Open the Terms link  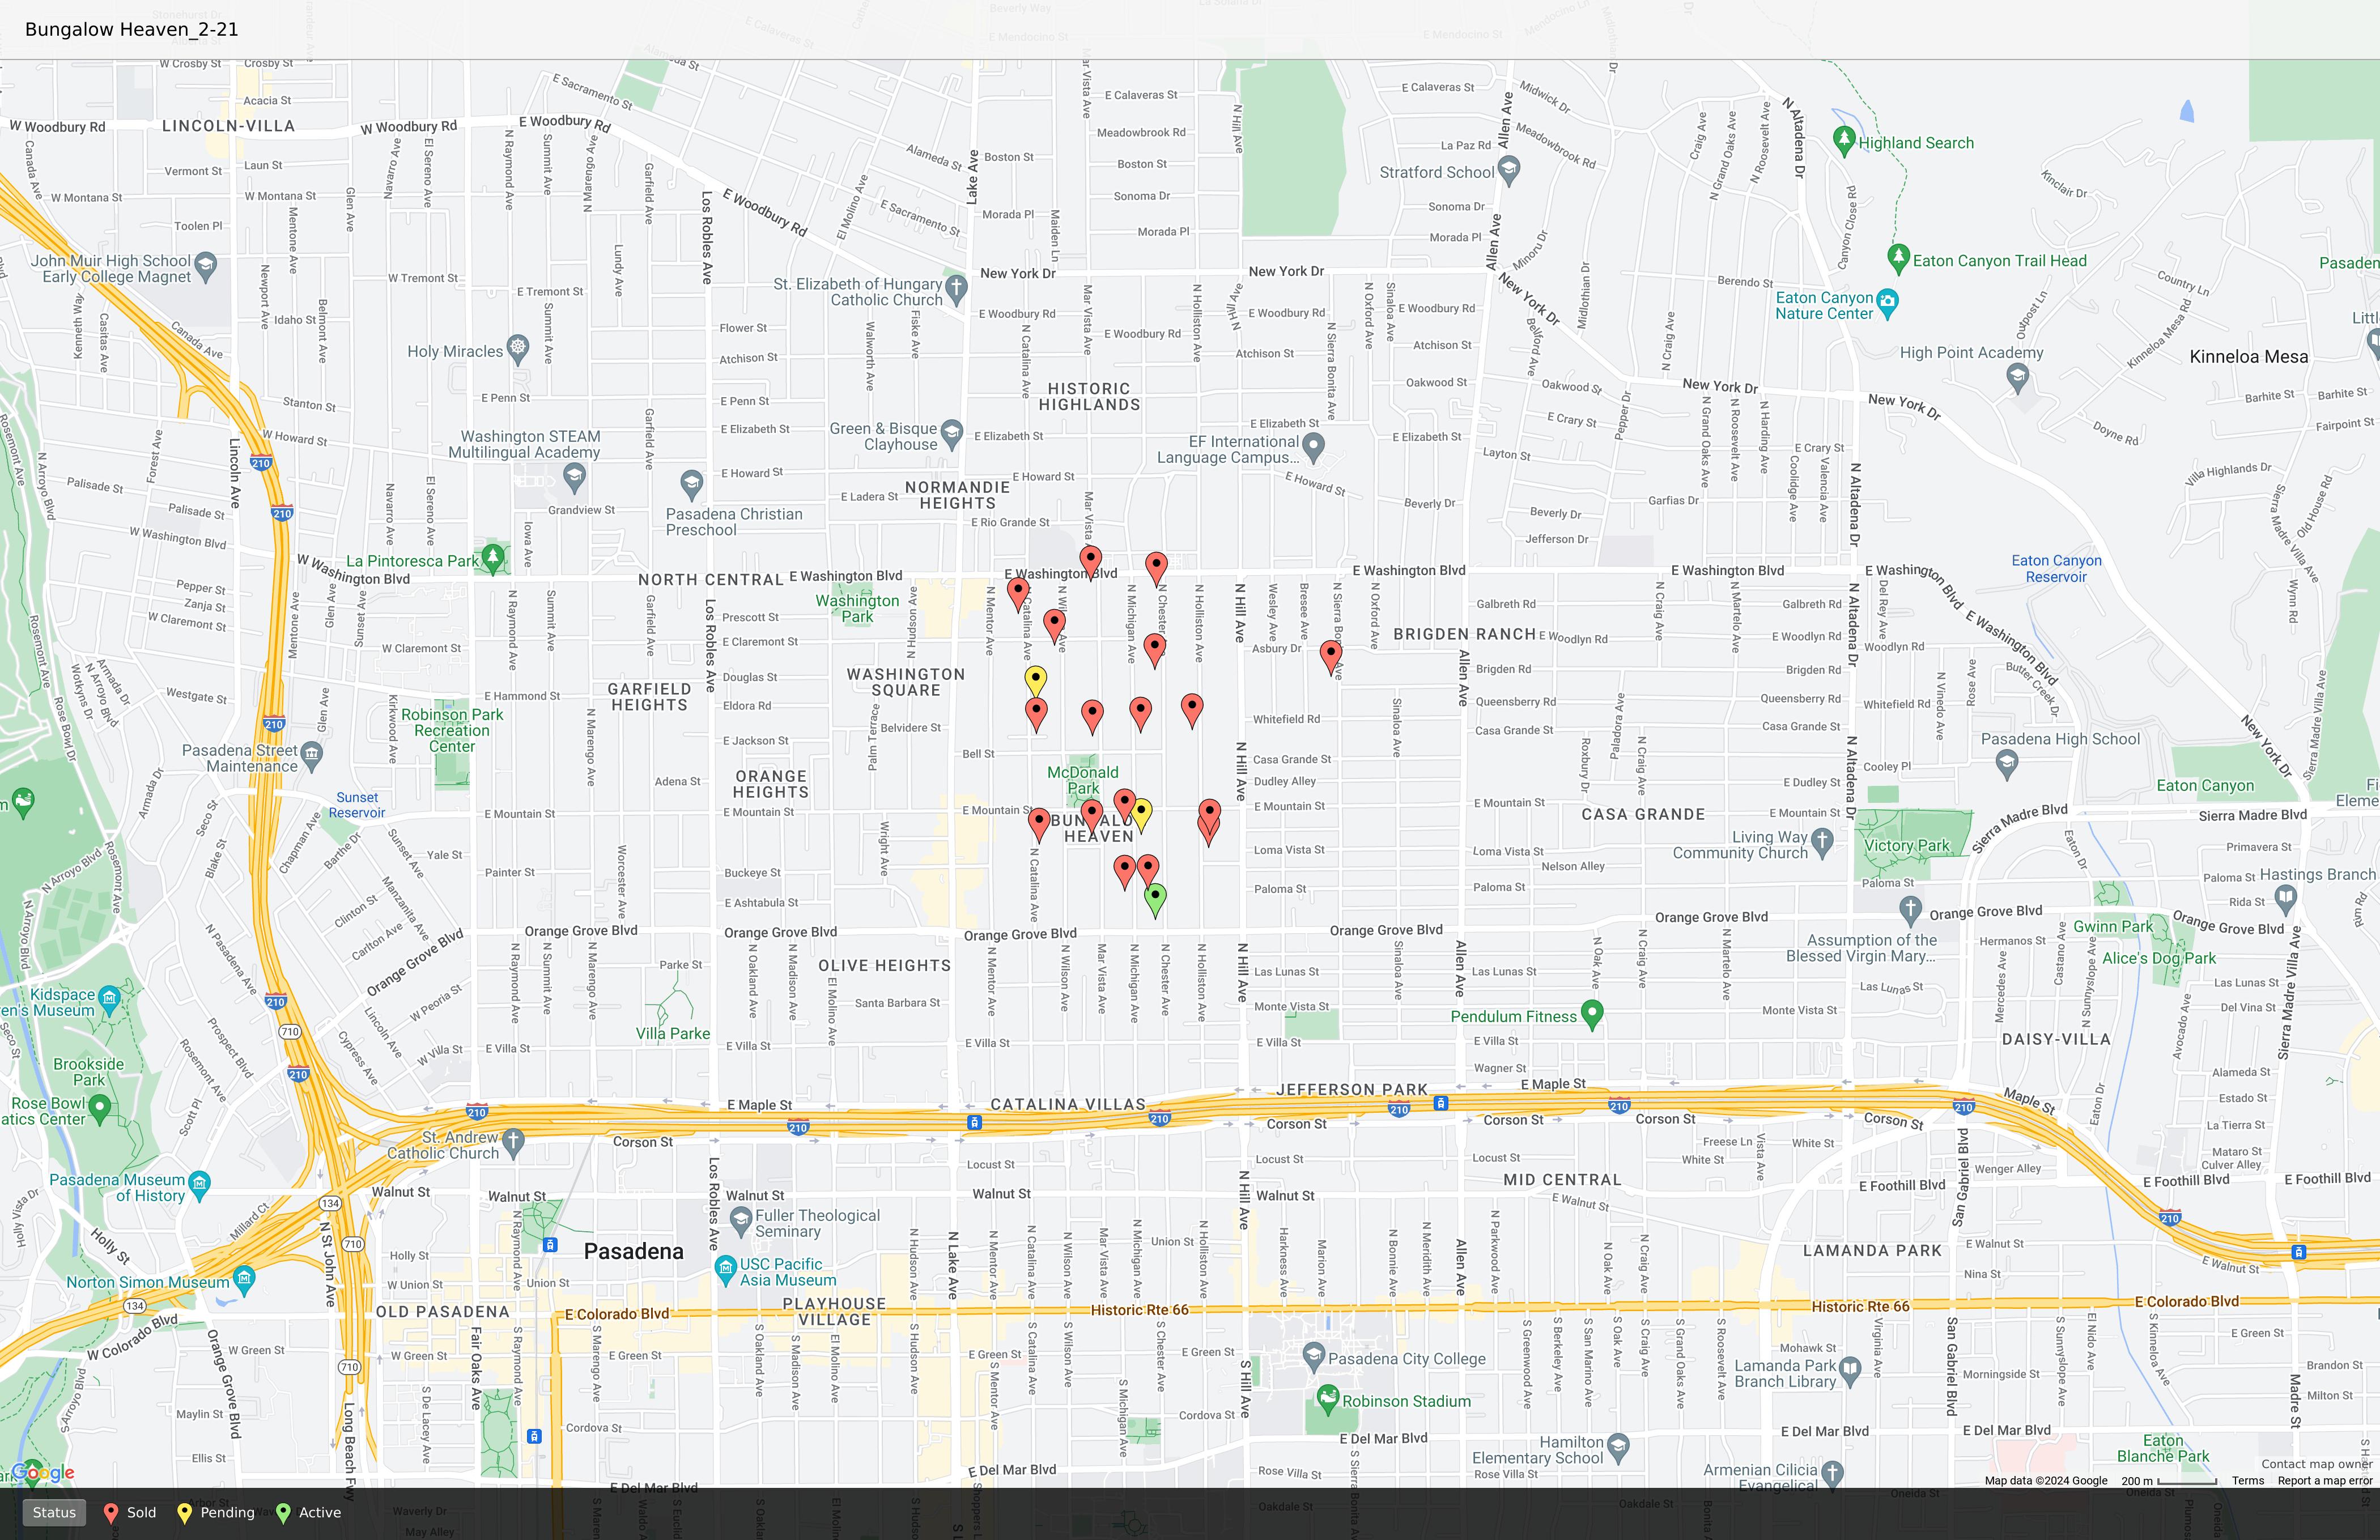(2247, 1481)
